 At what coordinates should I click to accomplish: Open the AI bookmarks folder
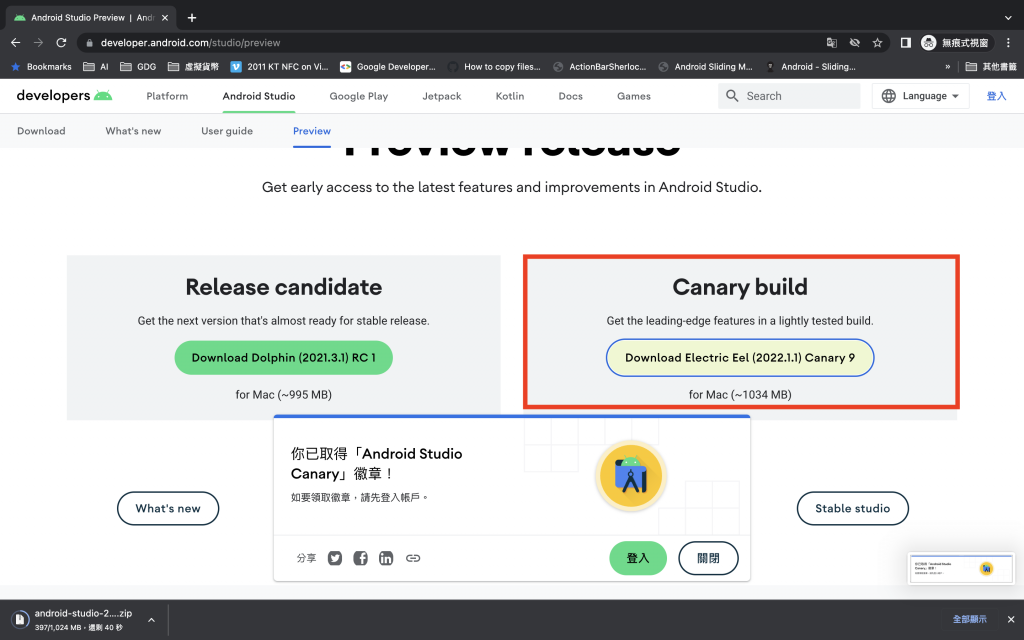[95, 67]
